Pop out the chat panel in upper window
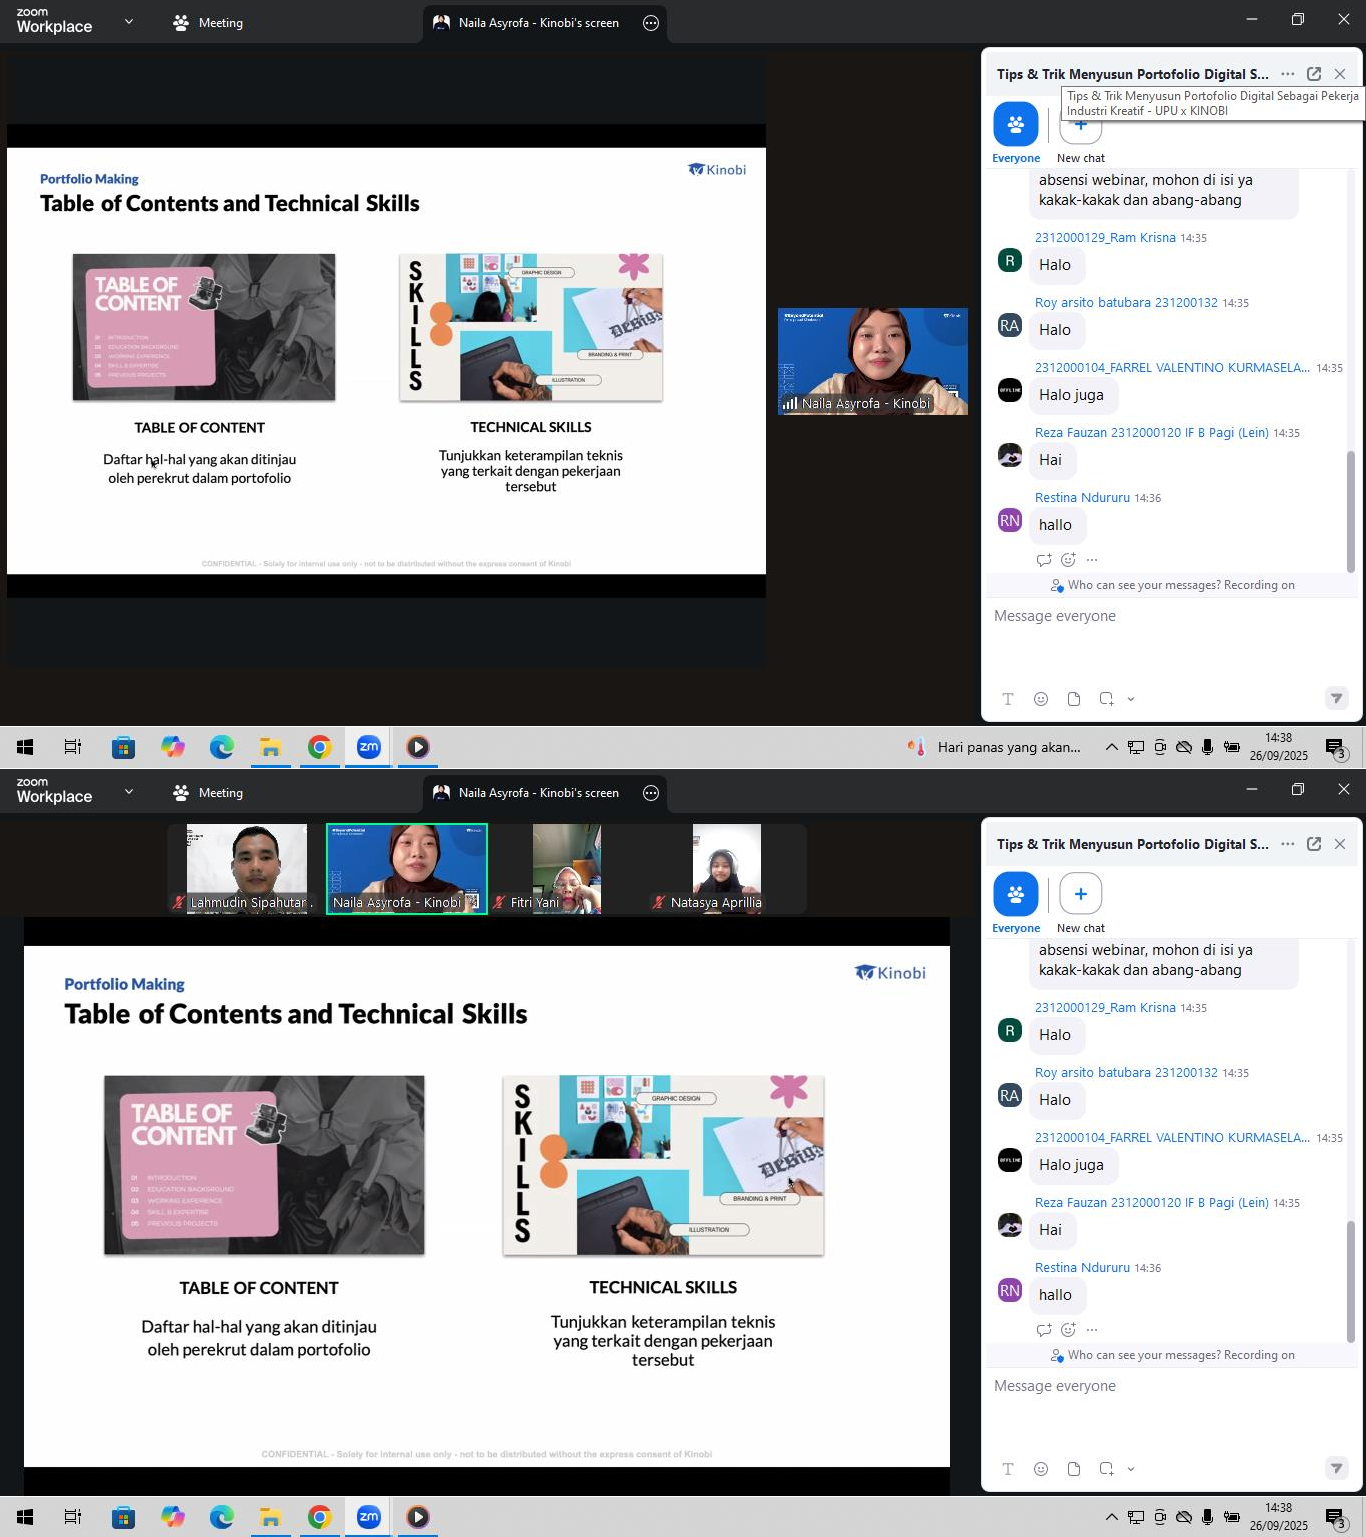The height and width of the screenshot is (1537, 1366). pyautogui.click(x=1314, y=74)
